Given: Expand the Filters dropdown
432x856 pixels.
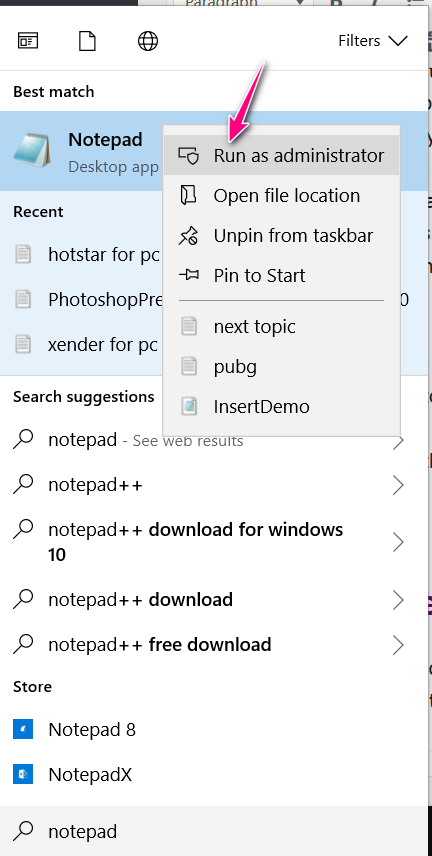Looking at the screenshot, I should tap(372, 41).
